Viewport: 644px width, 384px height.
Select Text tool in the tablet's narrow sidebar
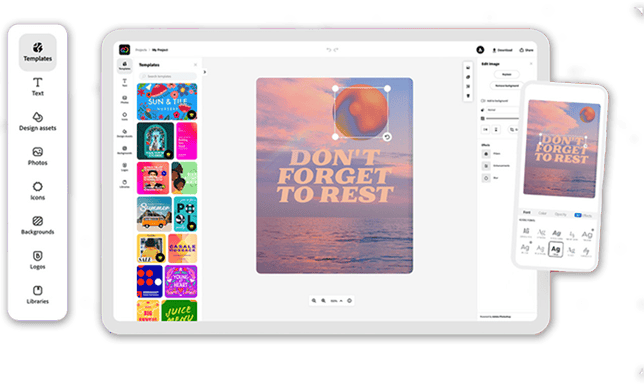pyautogui.click(x=124, y=82)
